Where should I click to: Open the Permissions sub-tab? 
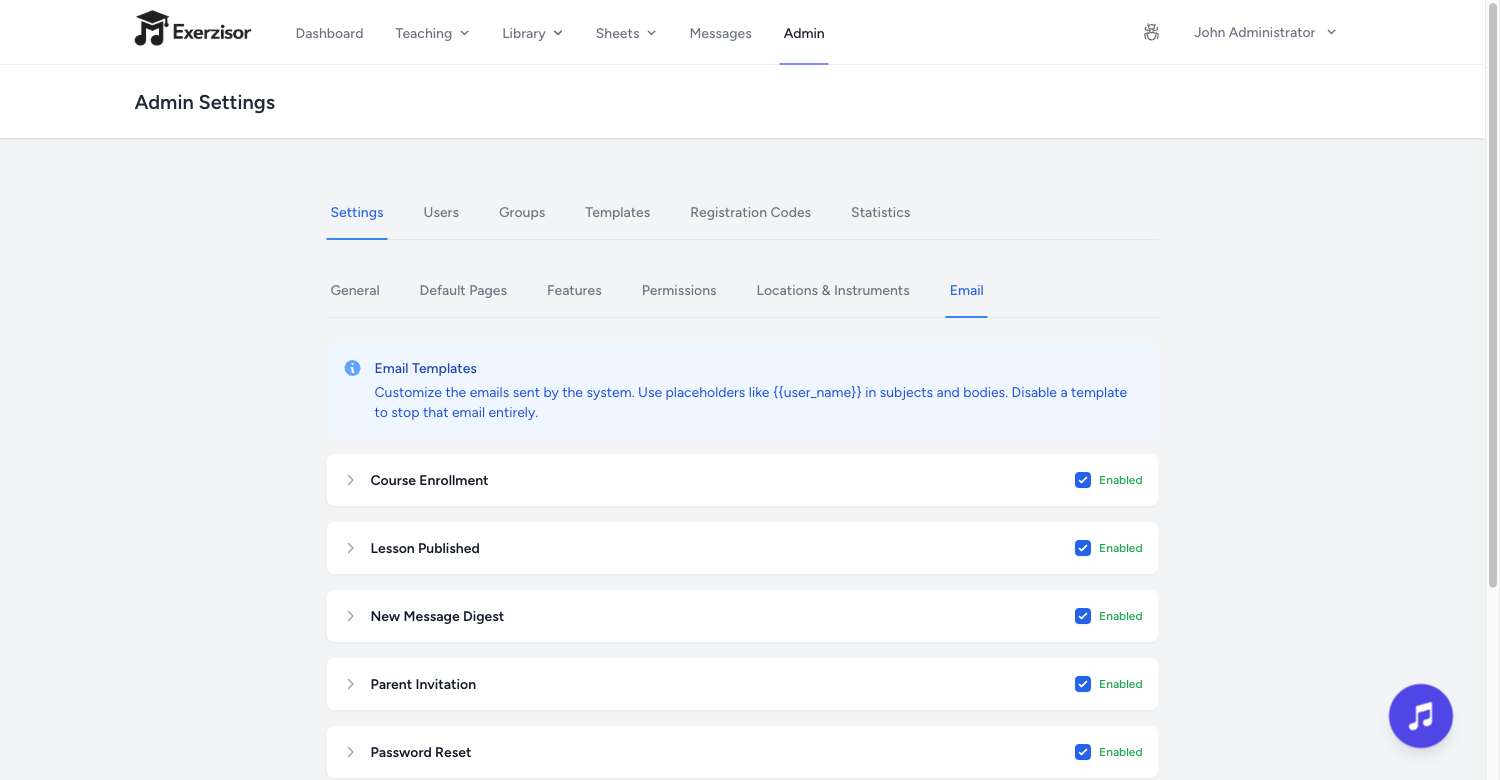(679, 290)
